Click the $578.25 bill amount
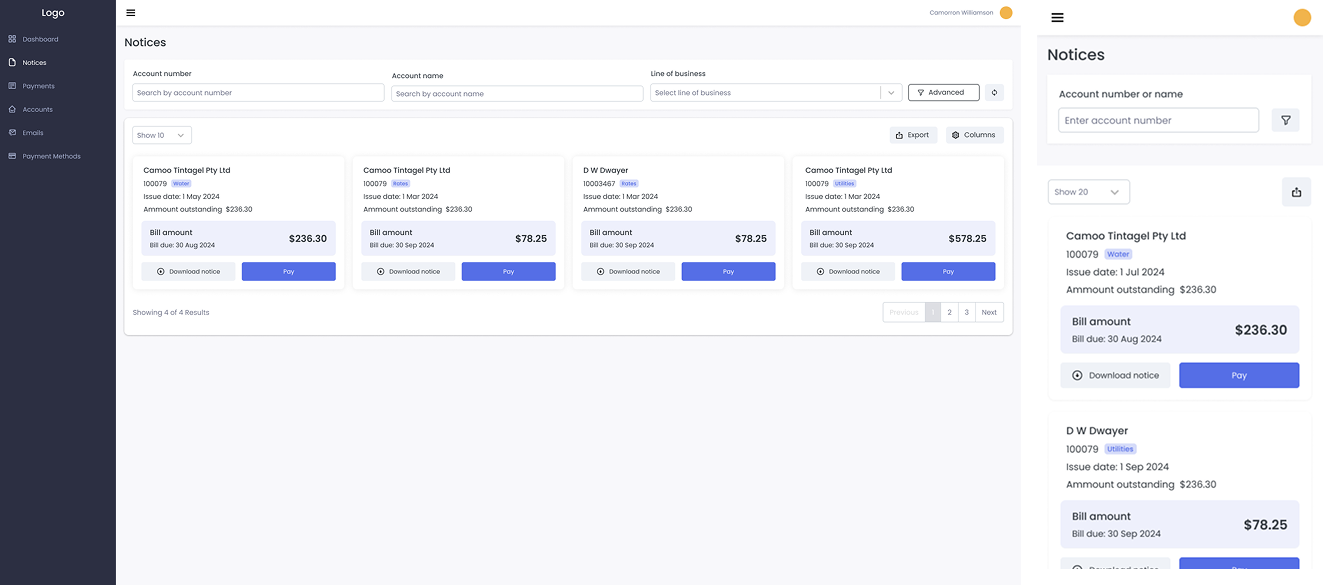 [967, 239]
